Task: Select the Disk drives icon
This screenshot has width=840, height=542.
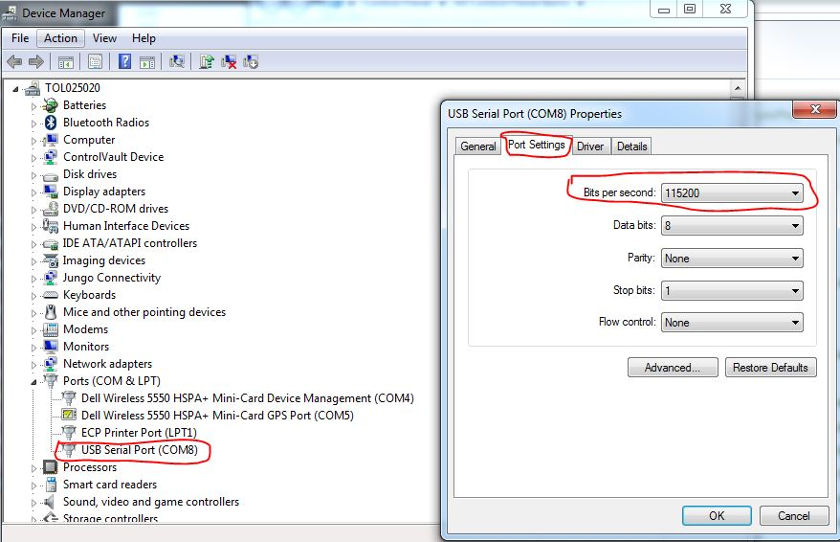Action: pyautogui.click(x=50, y=176)
